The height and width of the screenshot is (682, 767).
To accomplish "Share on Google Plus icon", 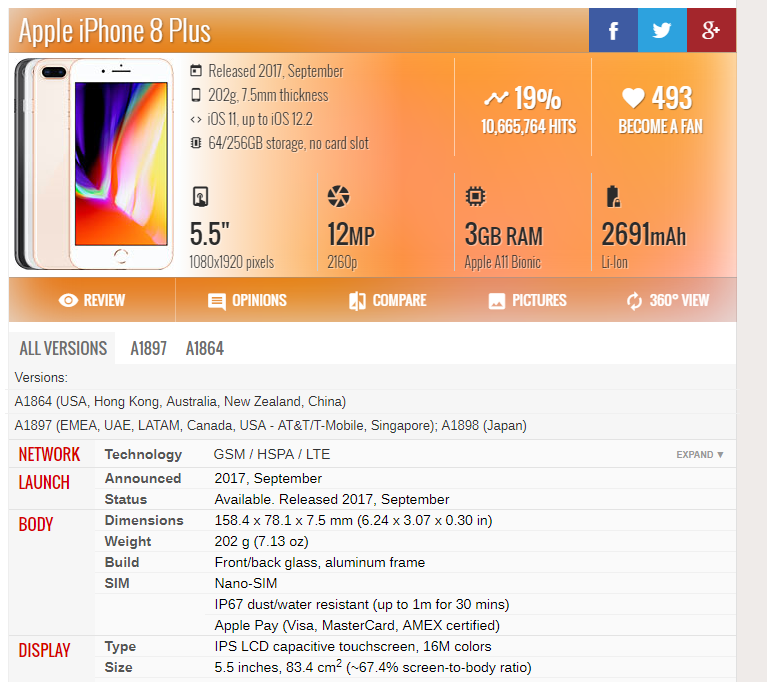I will click(711, 30).
